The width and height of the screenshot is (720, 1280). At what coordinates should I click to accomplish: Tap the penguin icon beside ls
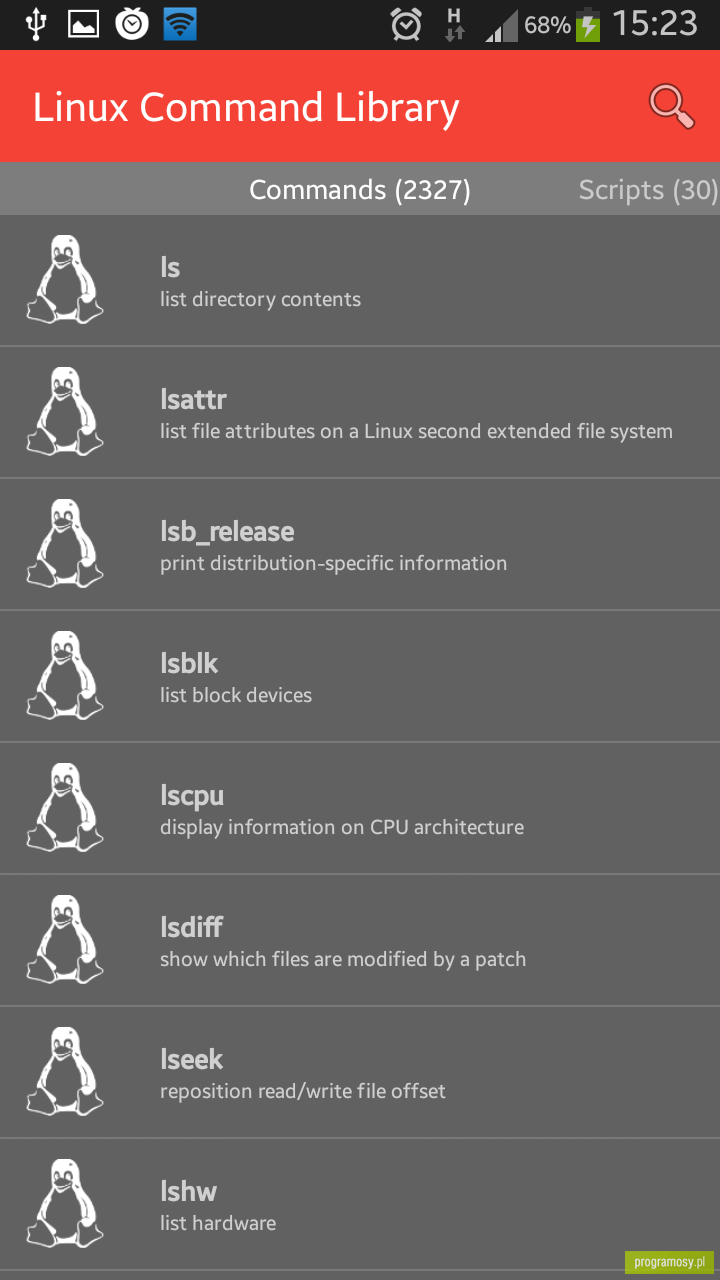[65, 279]
